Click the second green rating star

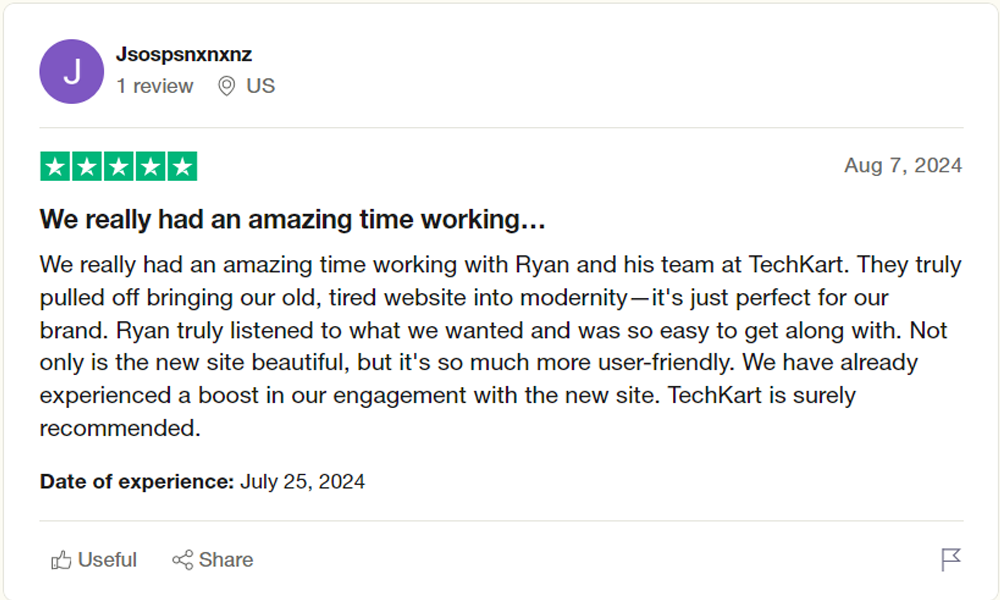[87, 167]
